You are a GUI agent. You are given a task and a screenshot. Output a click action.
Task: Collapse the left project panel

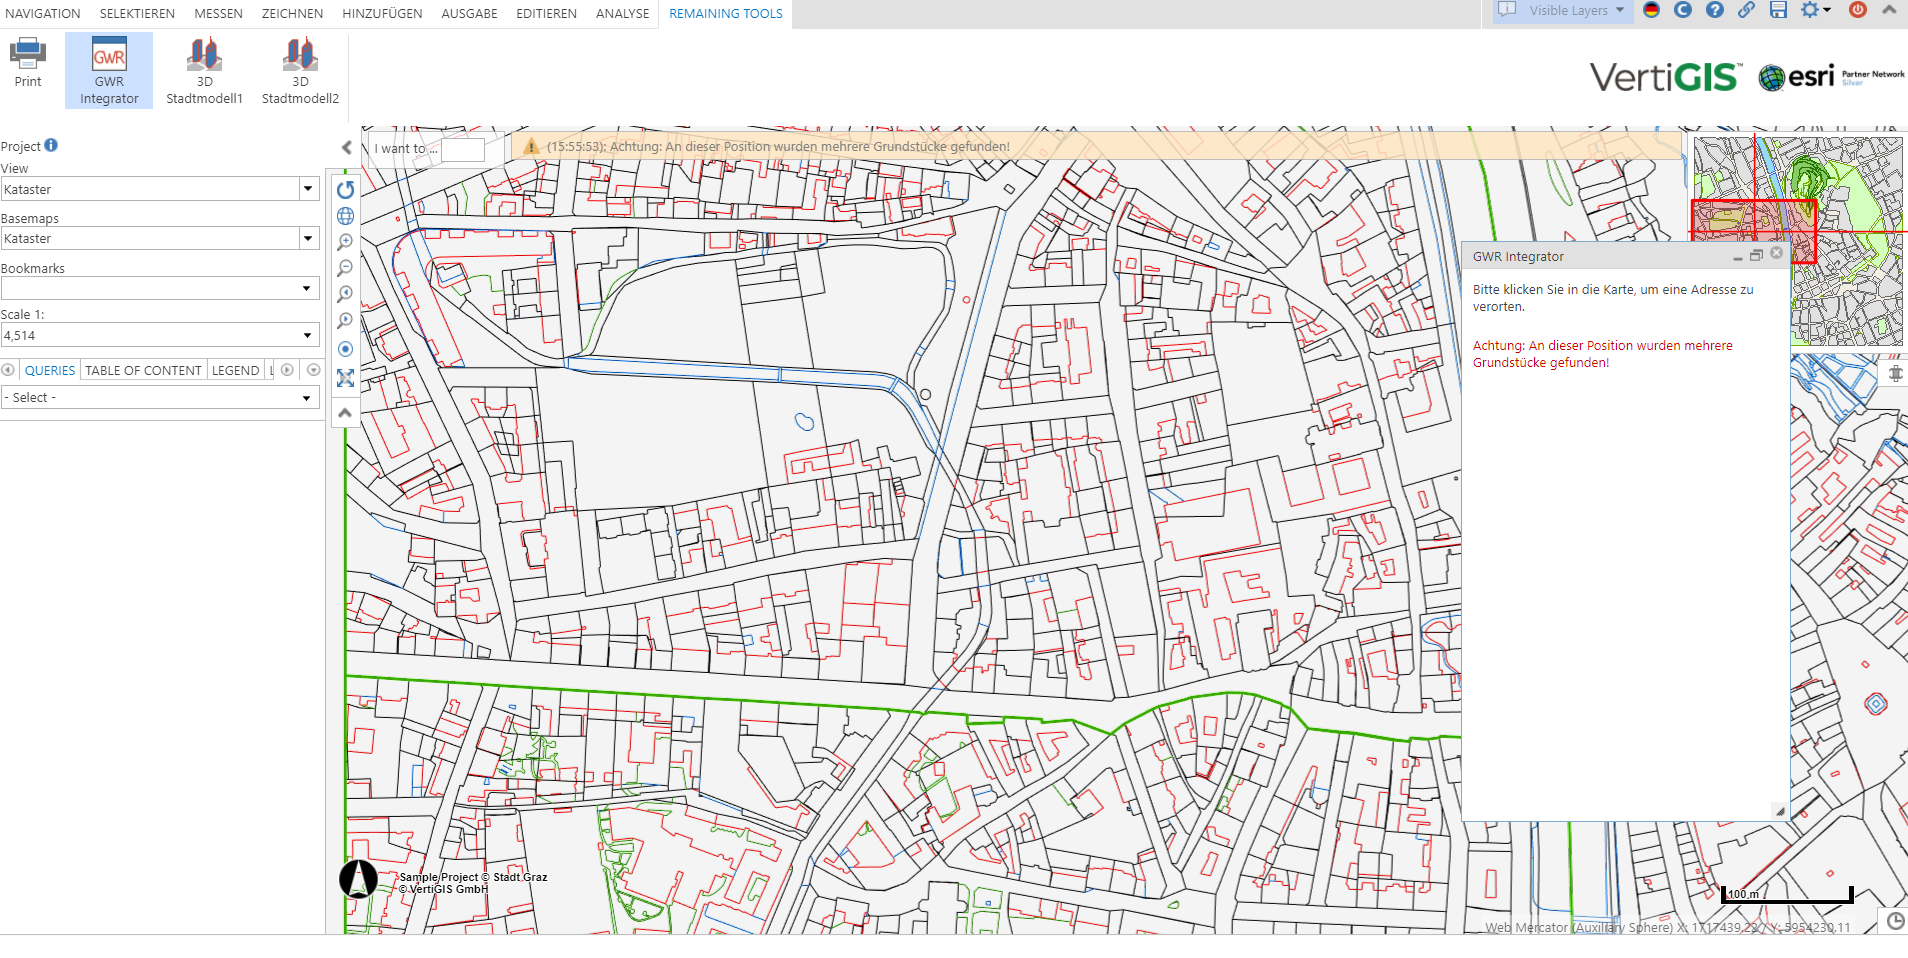coord(346,147)
